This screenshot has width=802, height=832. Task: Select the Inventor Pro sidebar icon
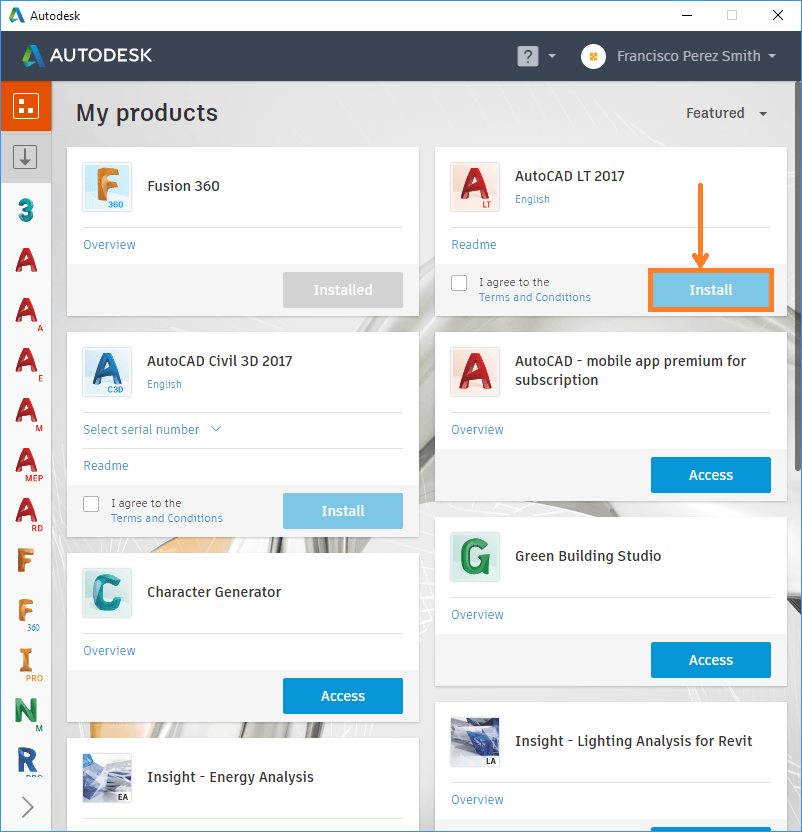30,663
